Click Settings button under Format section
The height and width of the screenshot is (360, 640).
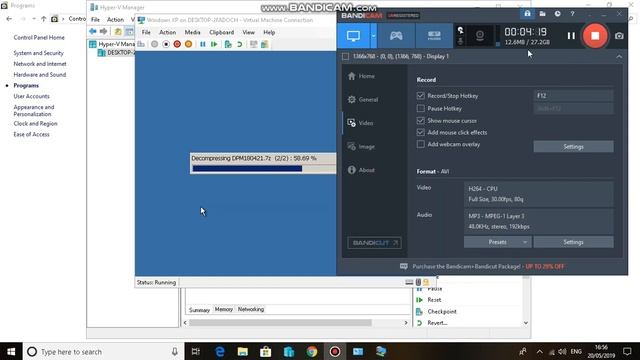click(573, 242)
